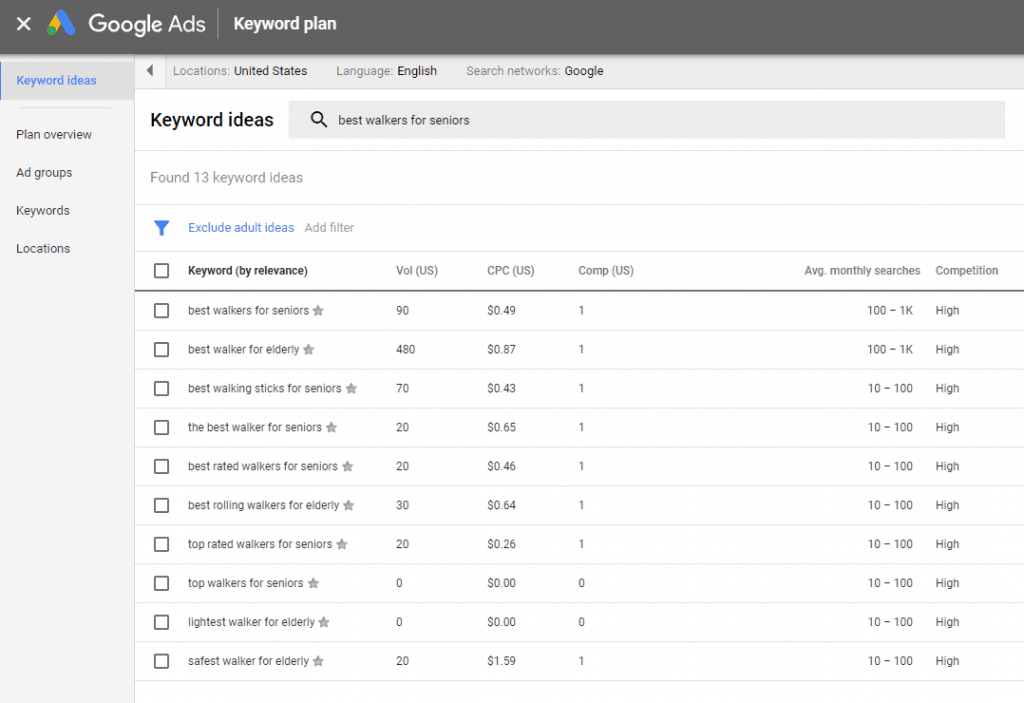
Task: Click the blue filter funnel icon
Action: (x=161, y=228)
